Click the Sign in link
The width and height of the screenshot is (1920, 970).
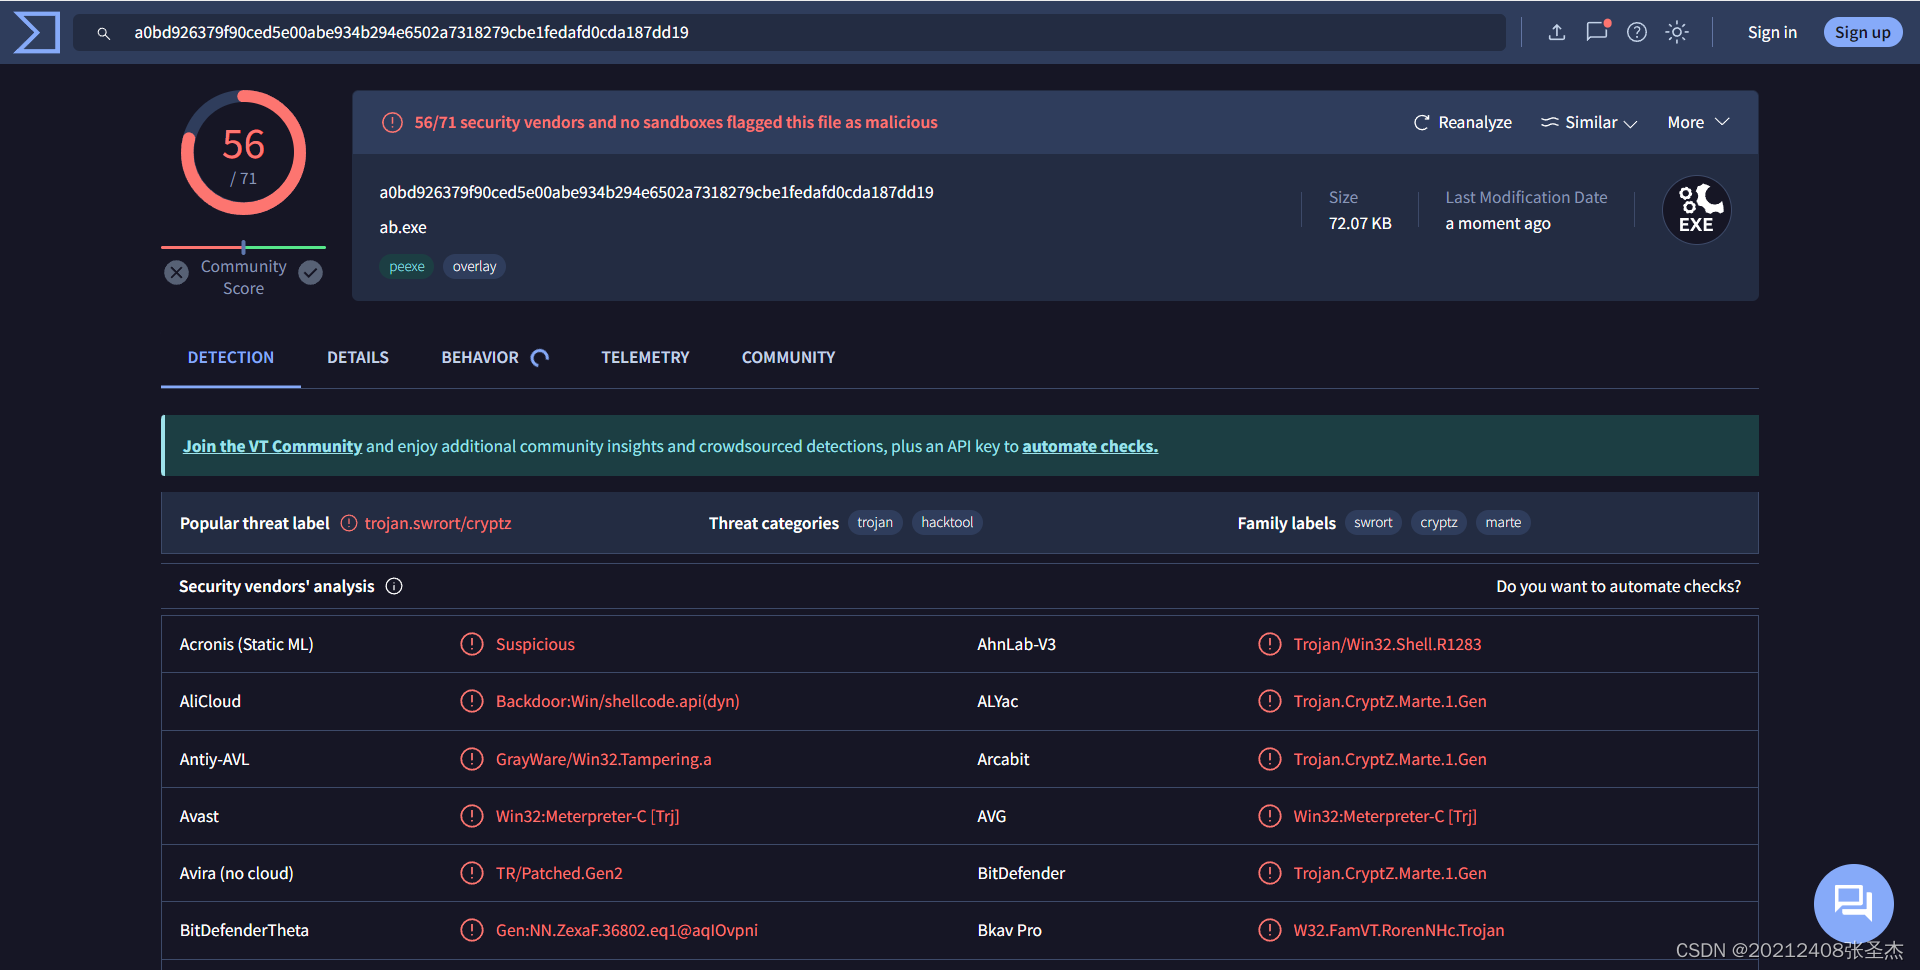pyautogui.click(x=1772, y=32)
